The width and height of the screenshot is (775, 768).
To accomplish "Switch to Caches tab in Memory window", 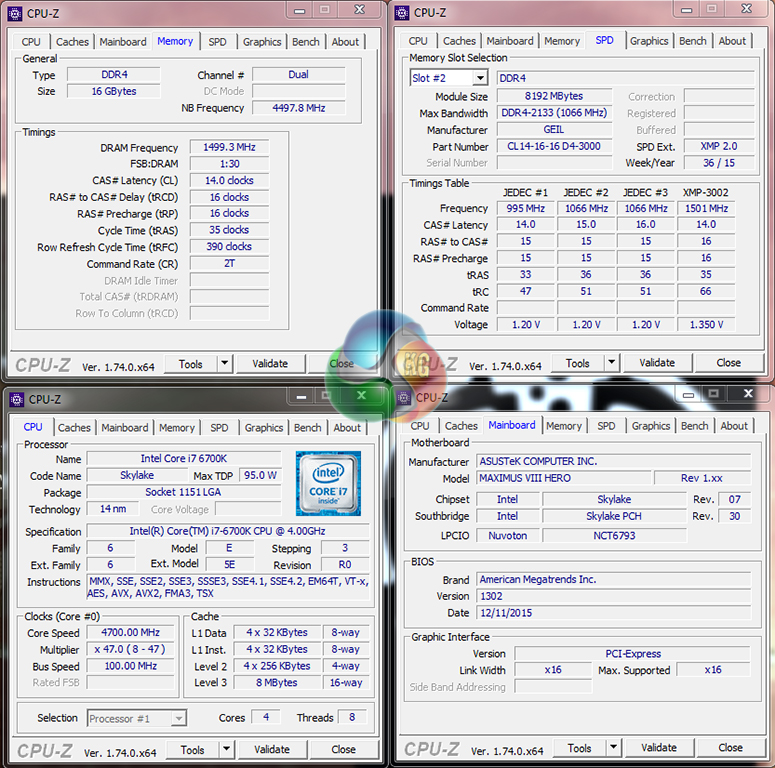I will (x=72, y=42).
